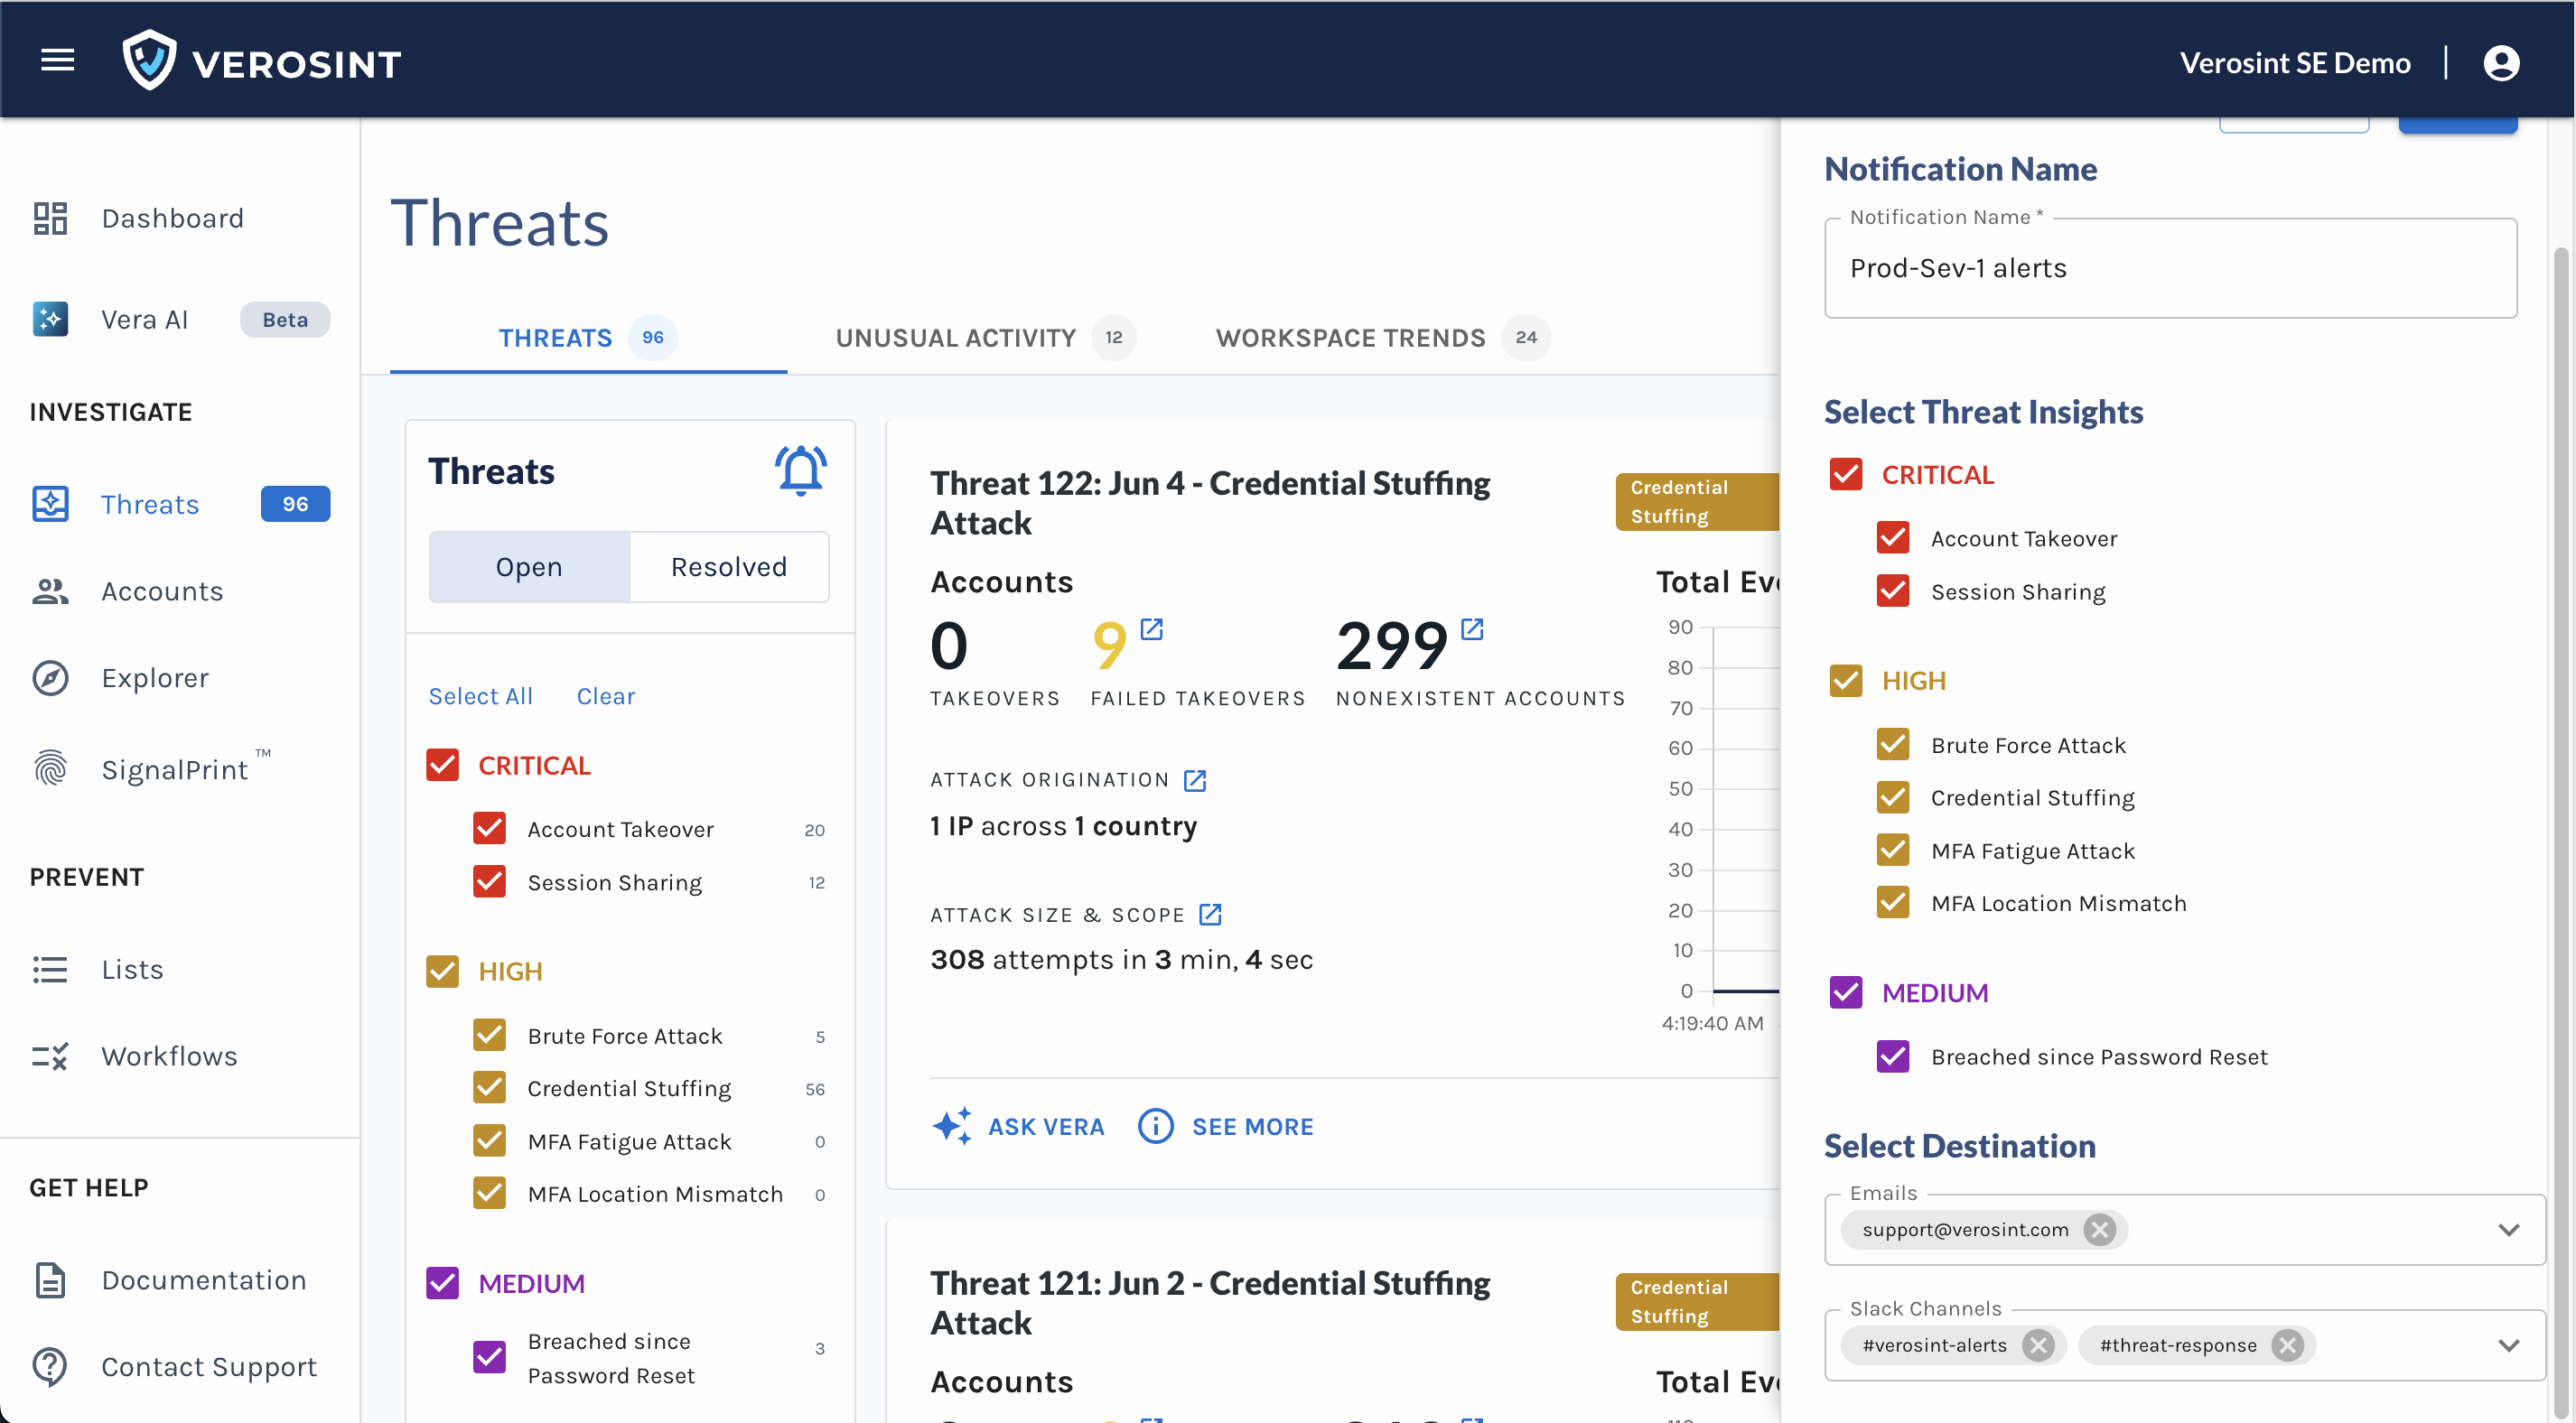Screen dimensions: 2576x1423
Task: Remove #threat-response Slack channel chip
Action: (2287, 1345)
